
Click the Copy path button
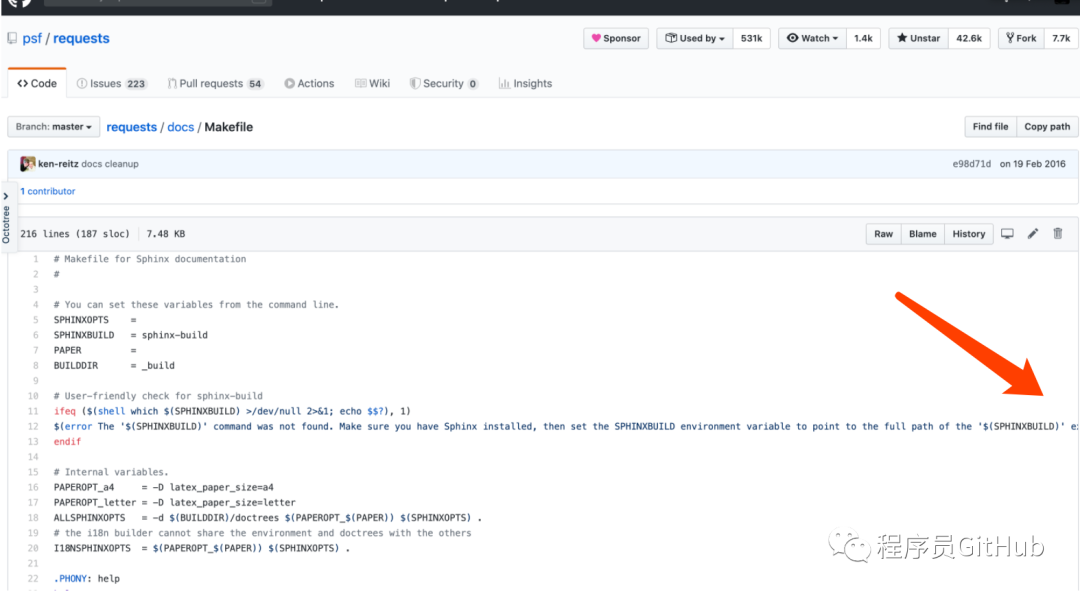[x=1047, y=127]
